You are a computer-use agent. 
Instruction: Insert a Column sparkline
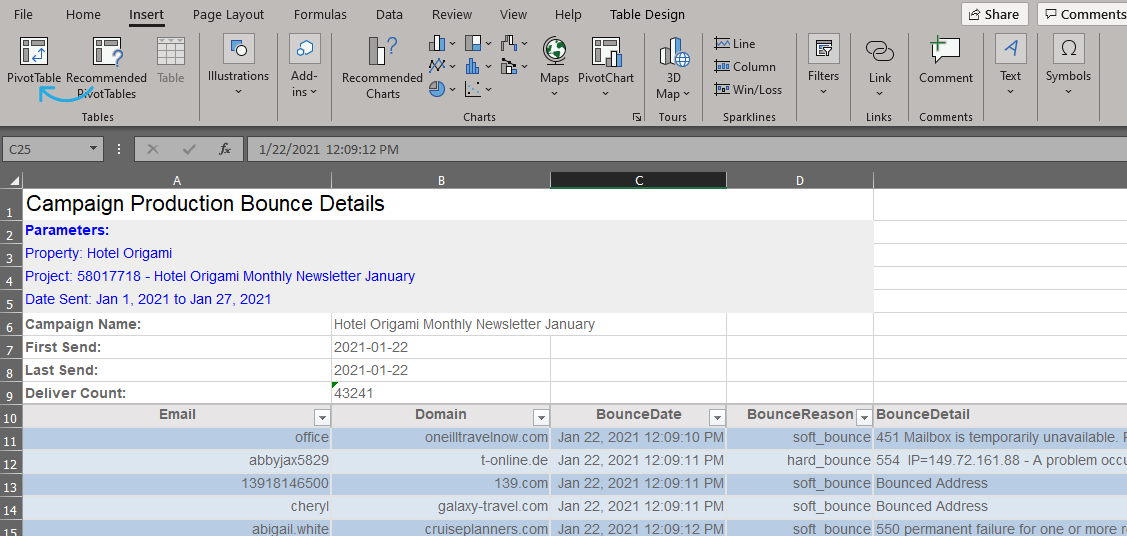point(745,67)
